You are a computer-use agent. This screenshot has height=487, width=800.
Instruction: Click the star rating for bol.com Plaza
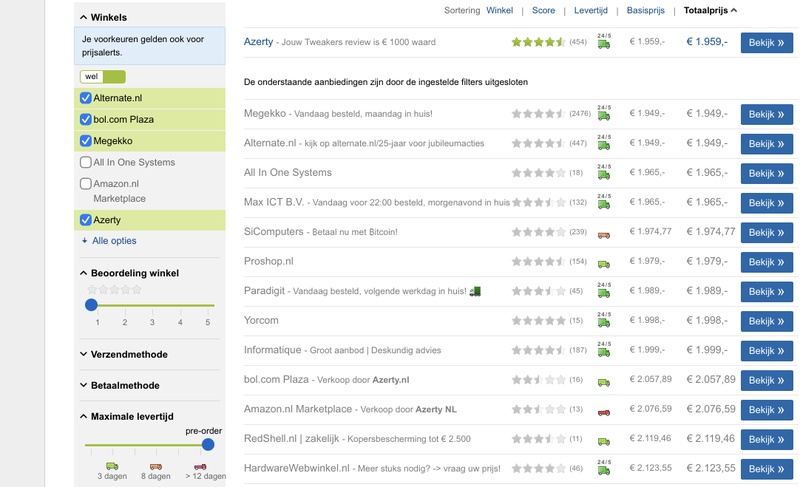[539, 379]
